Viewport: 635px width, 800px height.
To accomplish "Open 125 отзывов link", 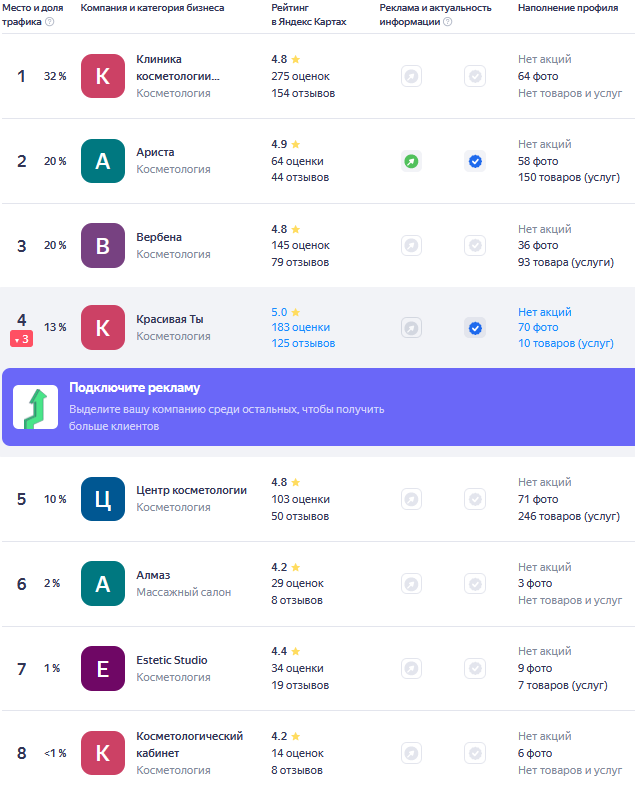I will pos(303,343).
